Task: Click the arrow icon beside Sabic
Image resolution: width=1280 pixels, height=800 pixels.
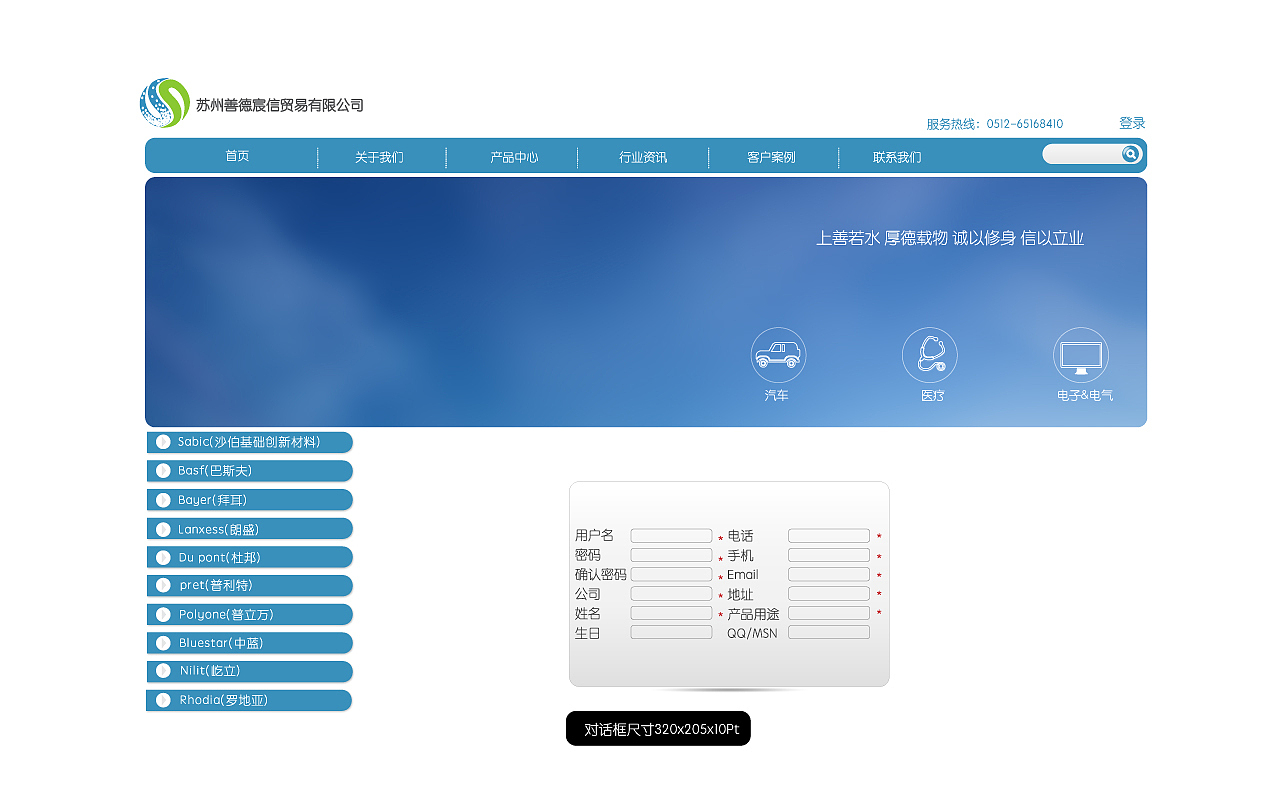Action: point(164,442)
